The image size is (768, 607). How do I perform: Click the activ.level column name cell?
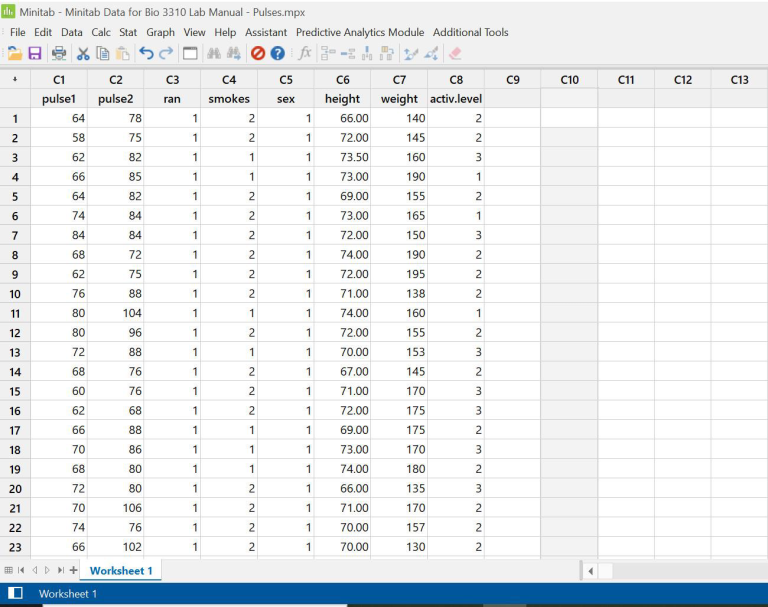pyautogui.click(x=456, y=99)
